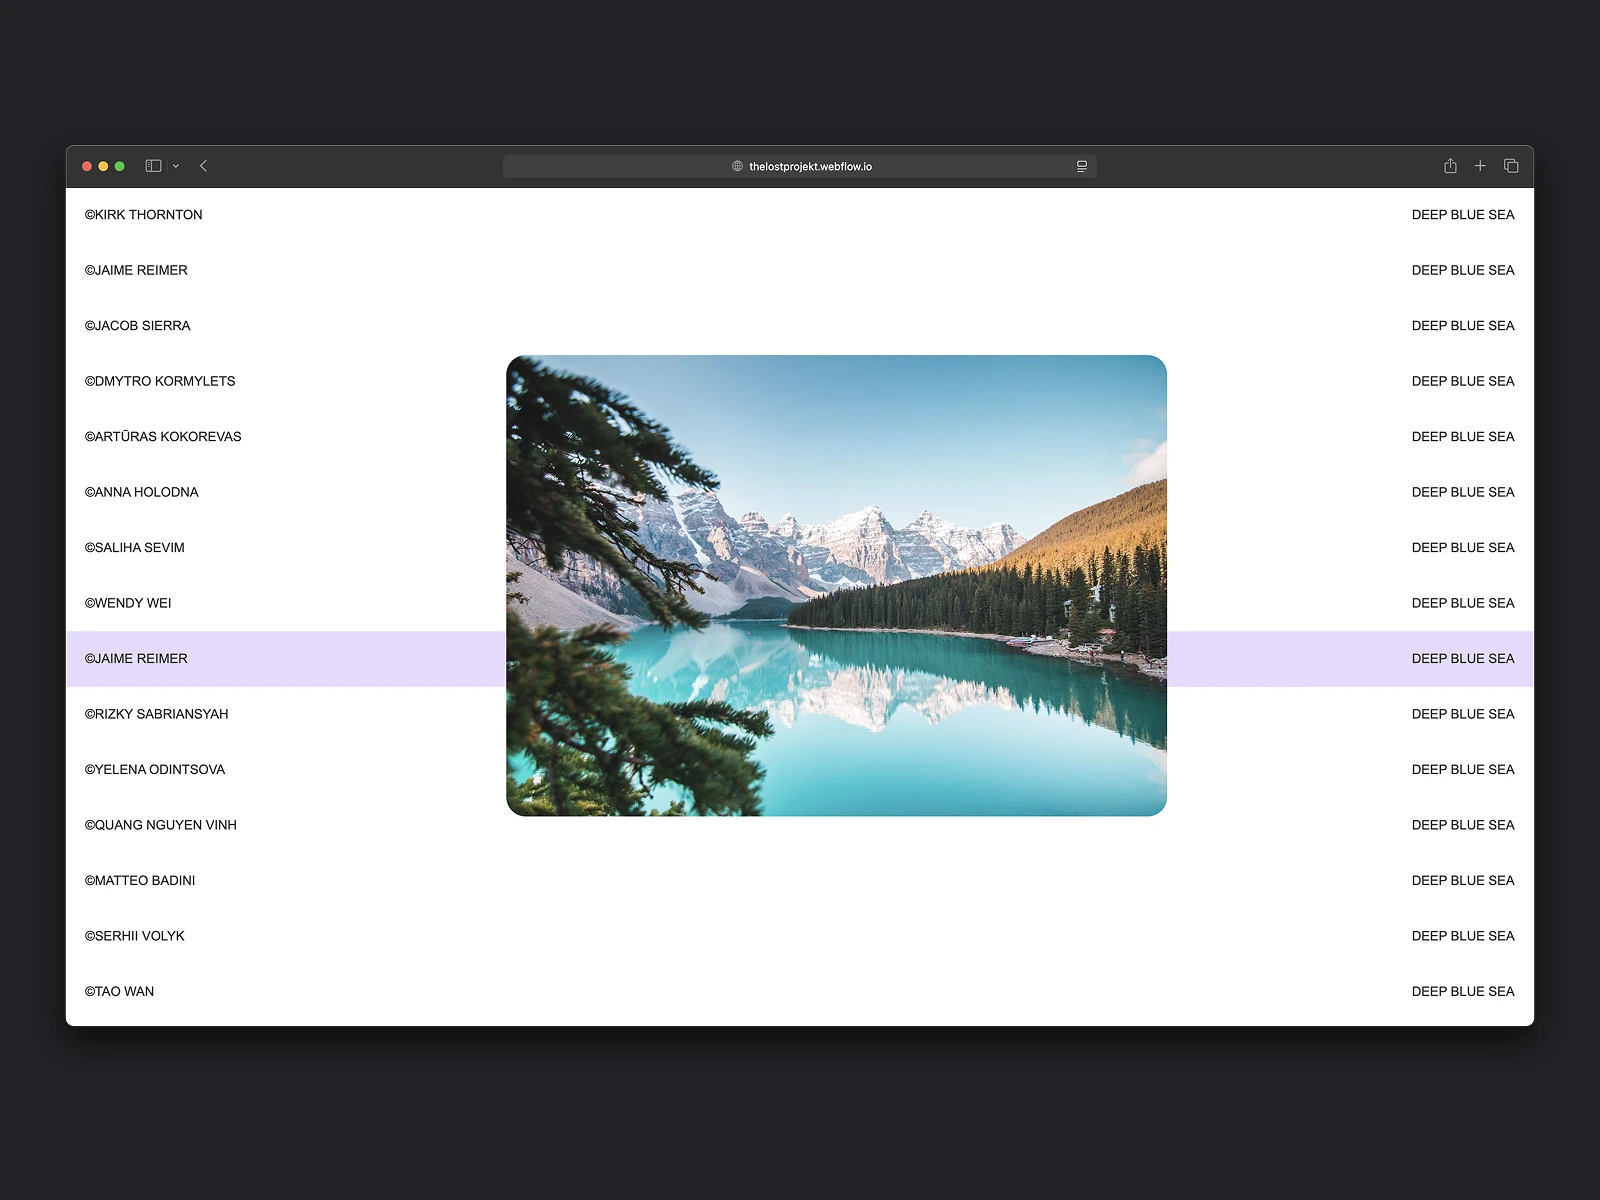Navigate back using the back arrow
The height and width of the screenshot is (1200, 1600).
tap(203, 166)
